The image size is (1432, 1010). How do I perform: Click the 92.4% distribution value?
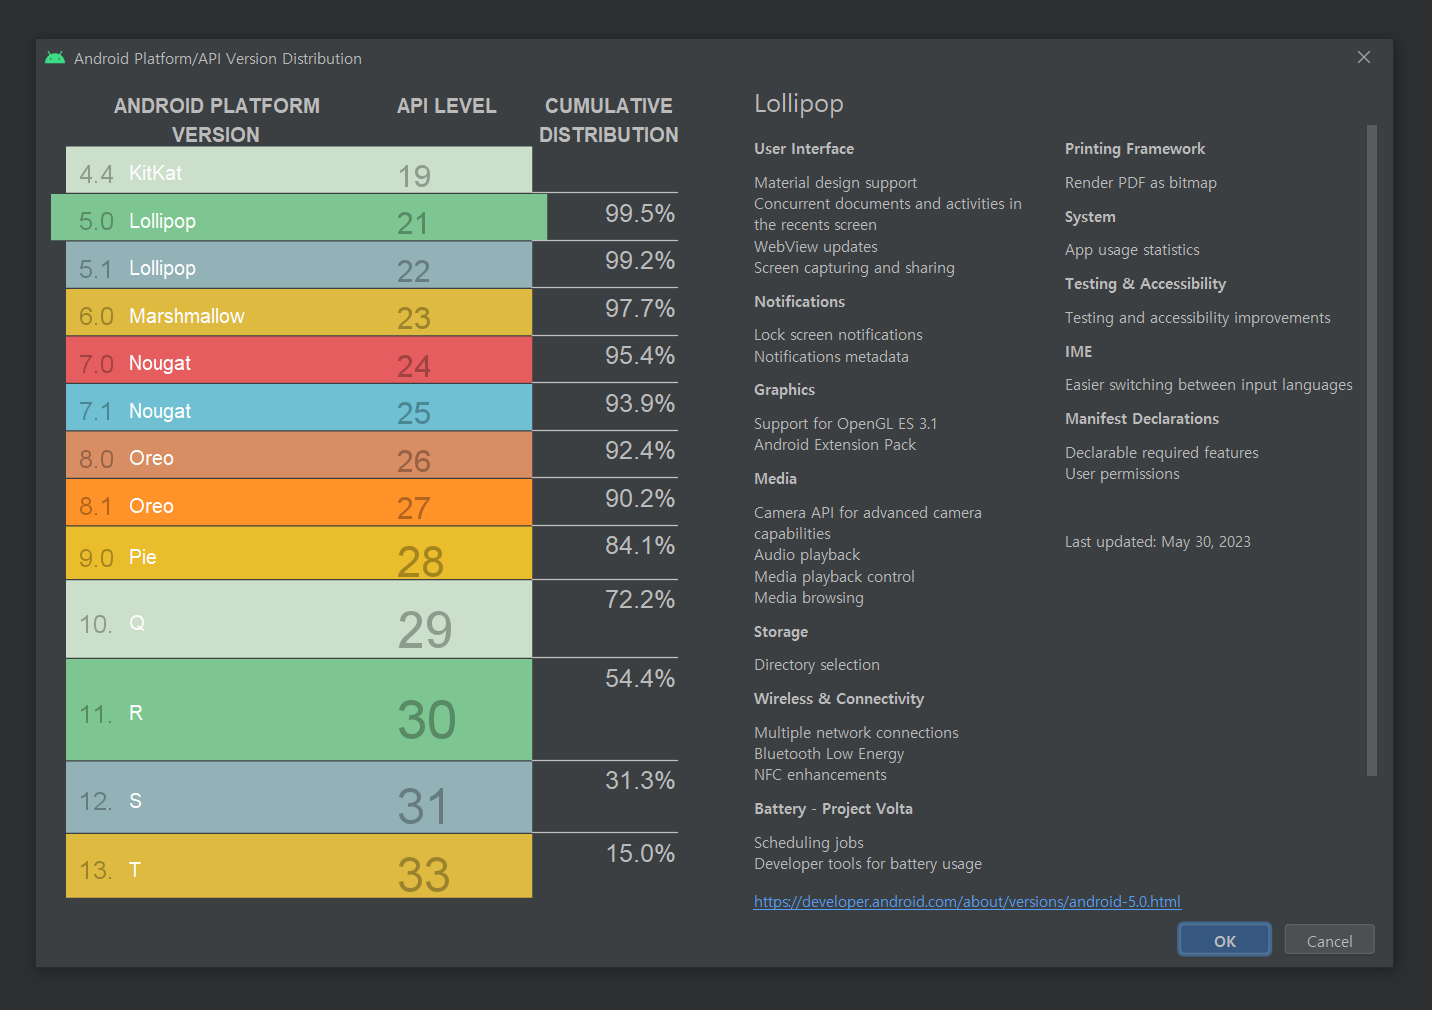tap(640, 450)
